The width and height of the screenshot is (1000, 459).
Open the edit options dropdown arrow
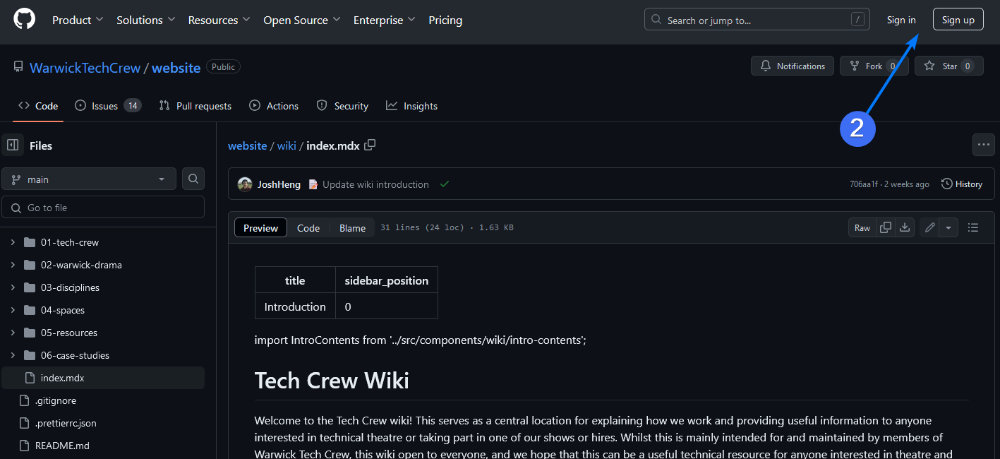(x=948, y=228)
